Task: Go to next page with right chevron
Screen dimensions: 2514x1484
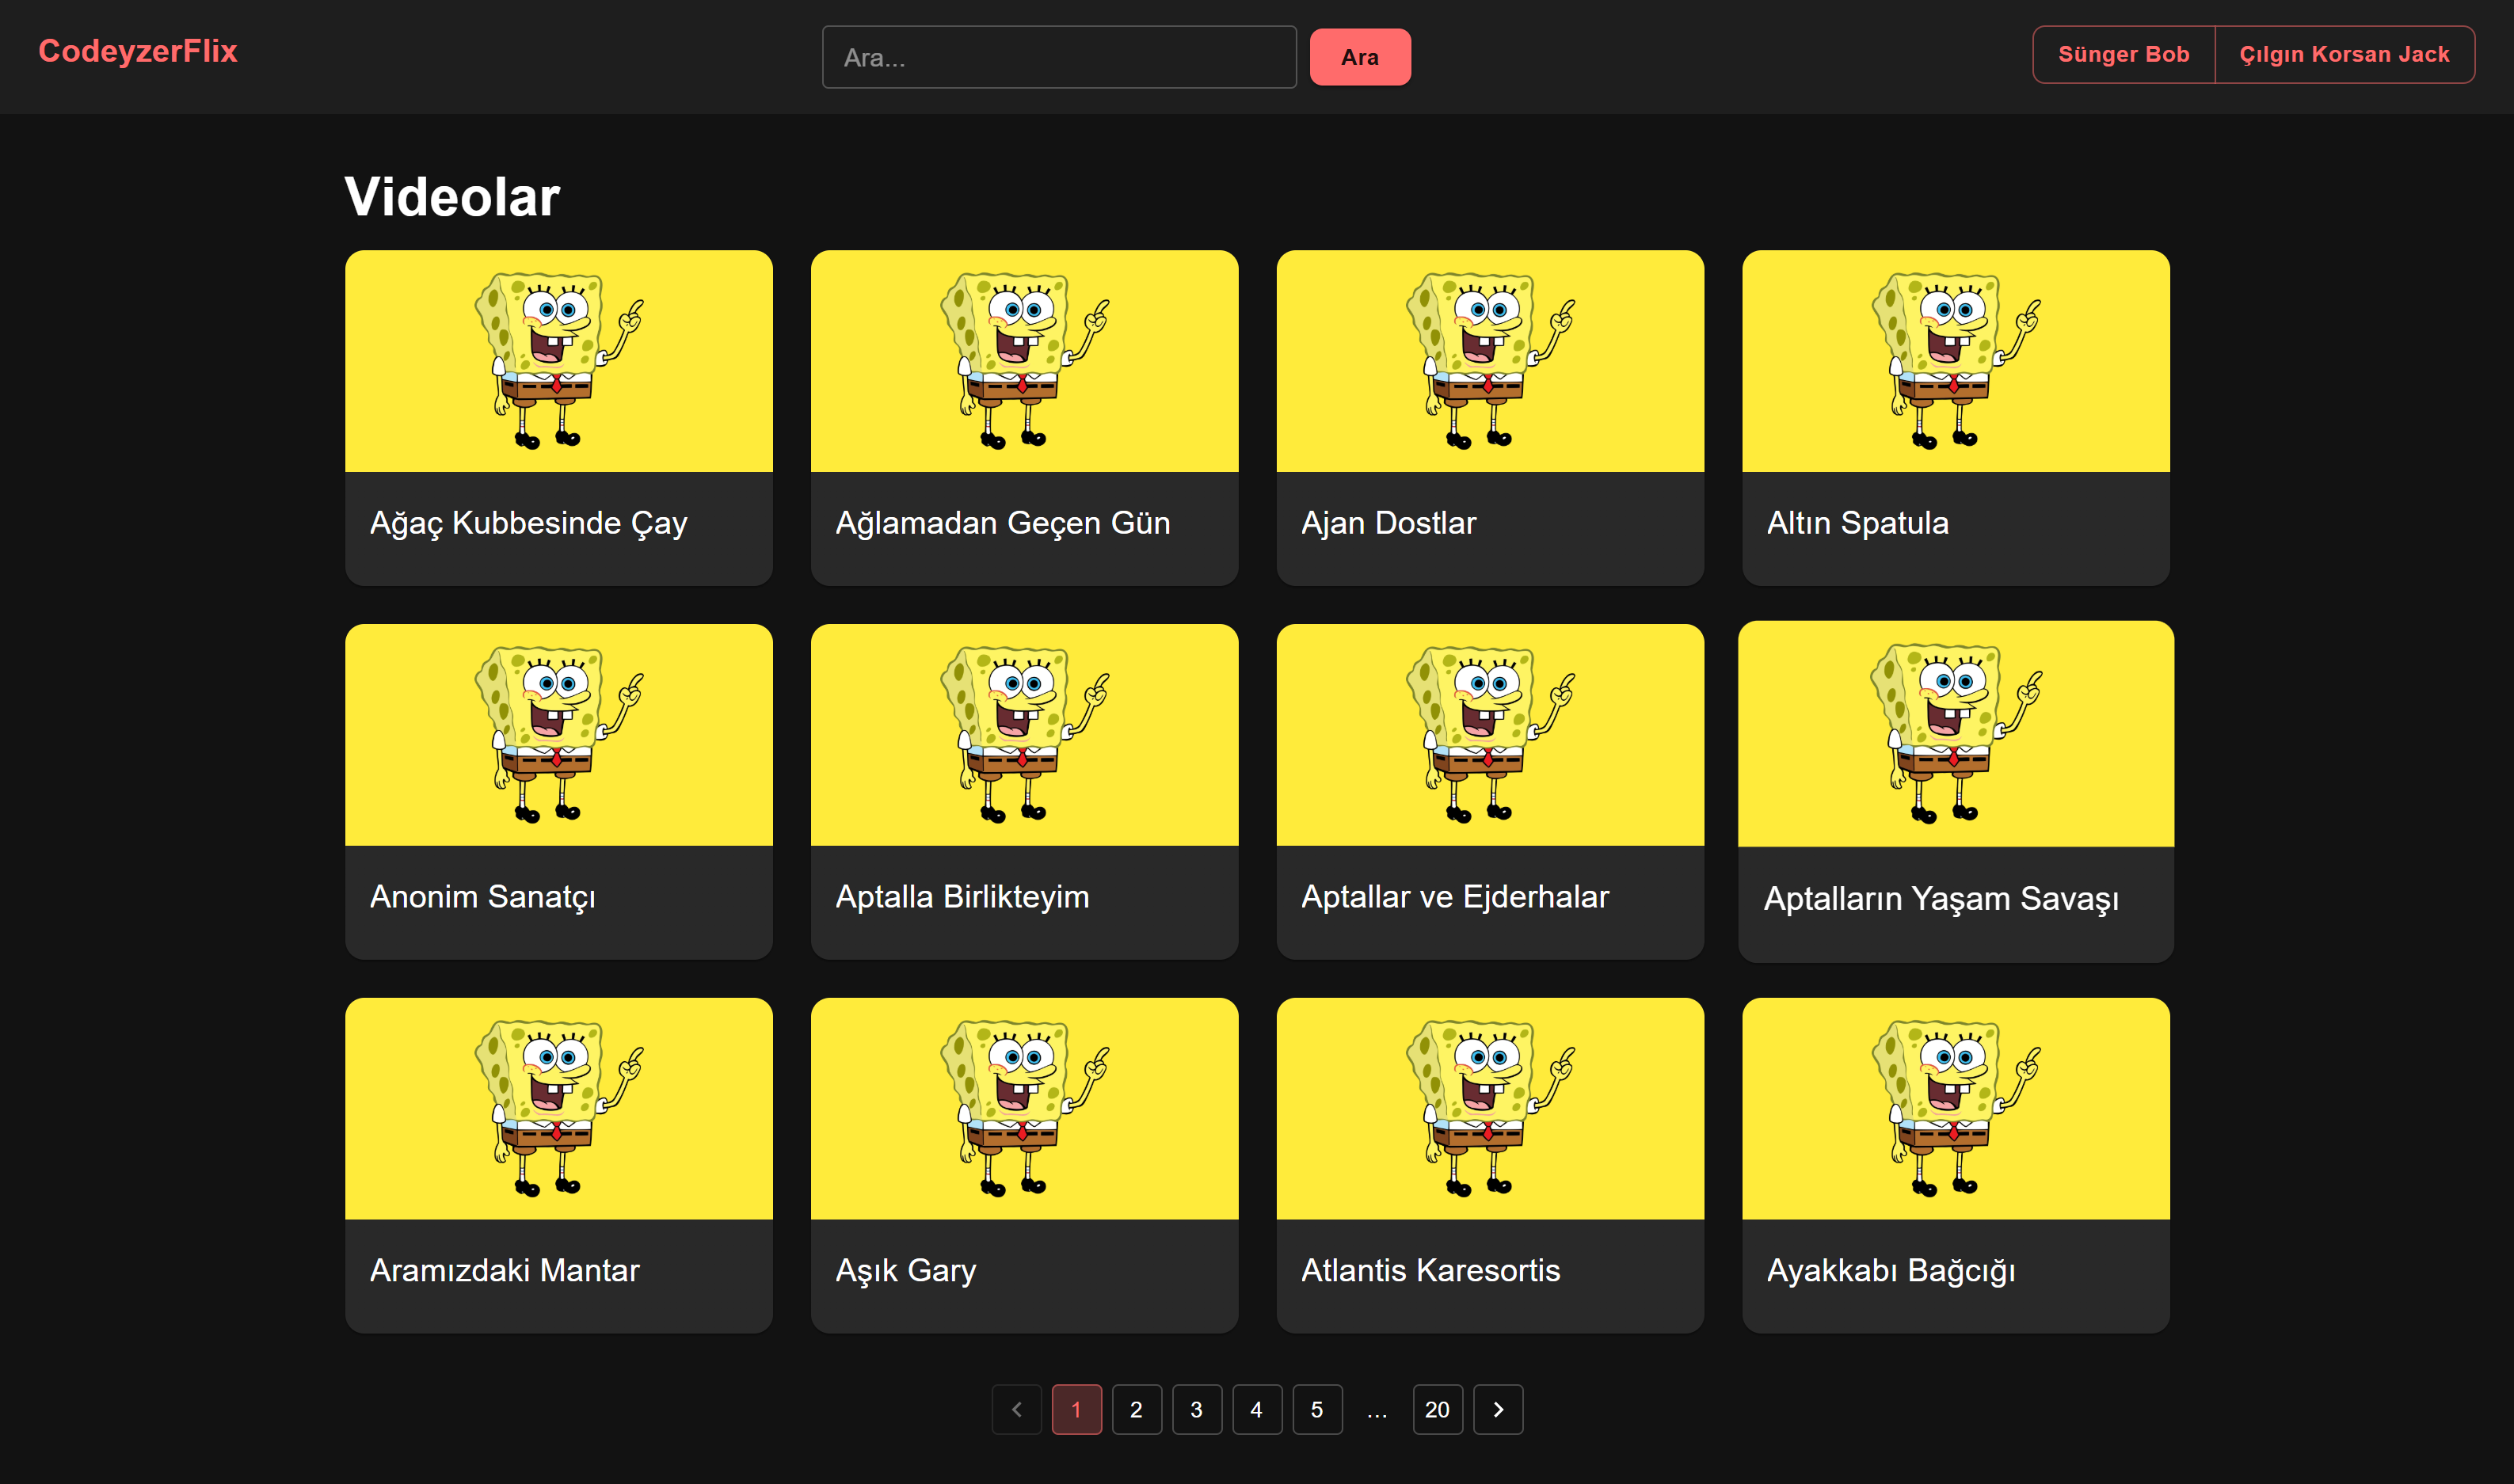Action: [x=1498, y=1410]
